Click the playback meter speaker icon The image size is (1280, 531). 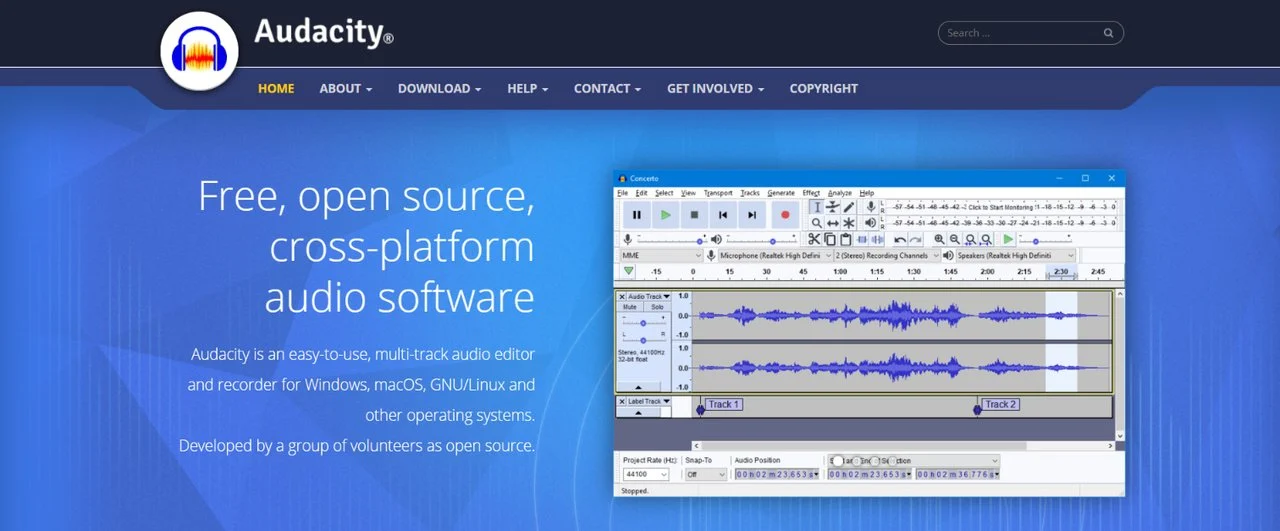click(x=871, y=223)
